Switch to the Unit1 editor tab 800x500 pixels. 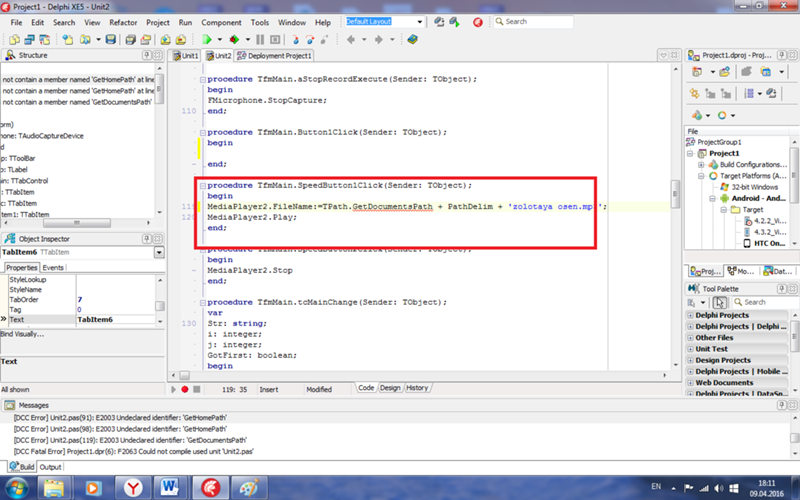click(x=185, y=56)
